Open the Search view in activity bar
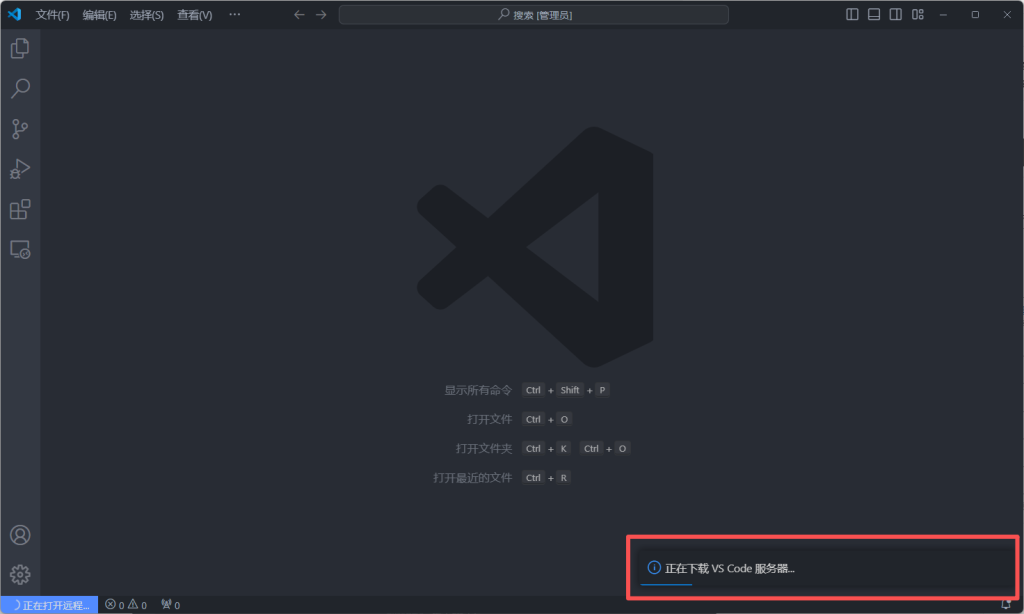Screen dimensions: 1024x614 20,89
